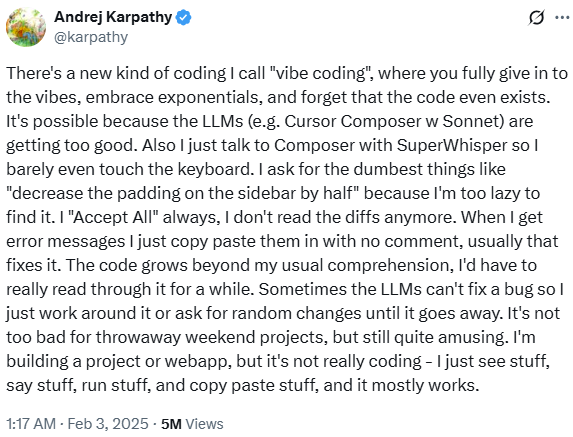Screen dimensions: 573x437
Task: Open the @karpathy handle link
Action: 91,37
